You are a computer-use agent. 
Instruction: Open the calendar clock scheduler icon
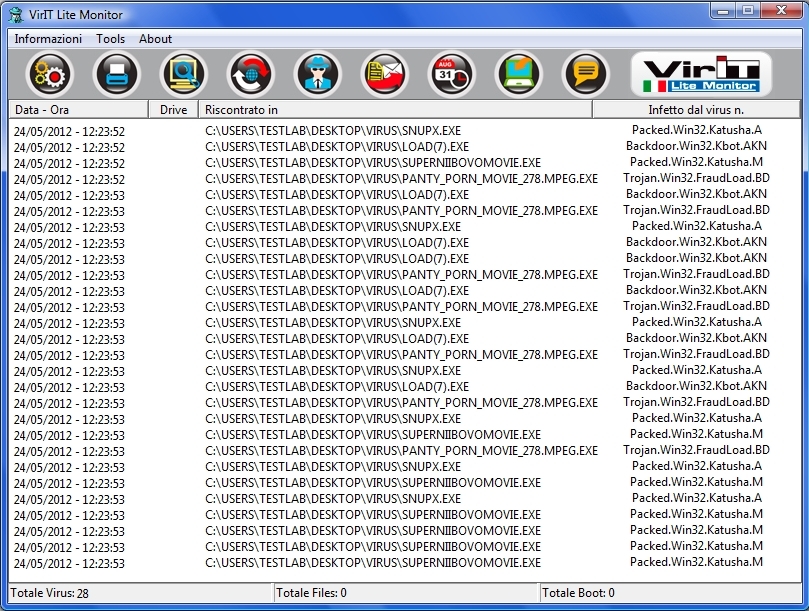(x=452, y=74)
